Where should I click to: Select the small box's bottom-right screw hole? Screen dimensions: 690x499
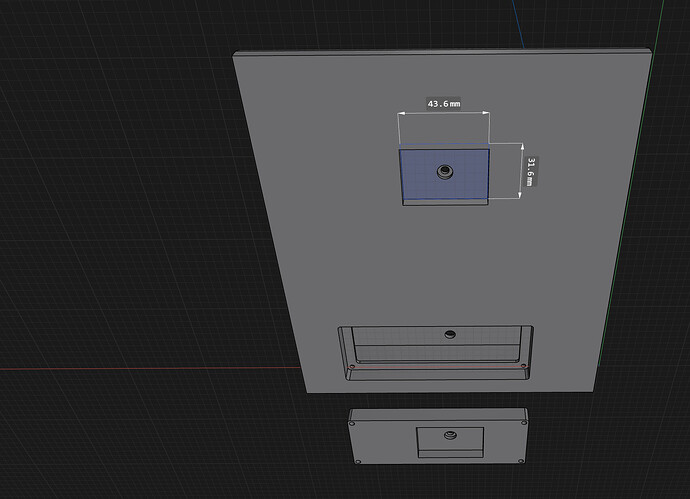pyautogui.click(x=521, y=461)
